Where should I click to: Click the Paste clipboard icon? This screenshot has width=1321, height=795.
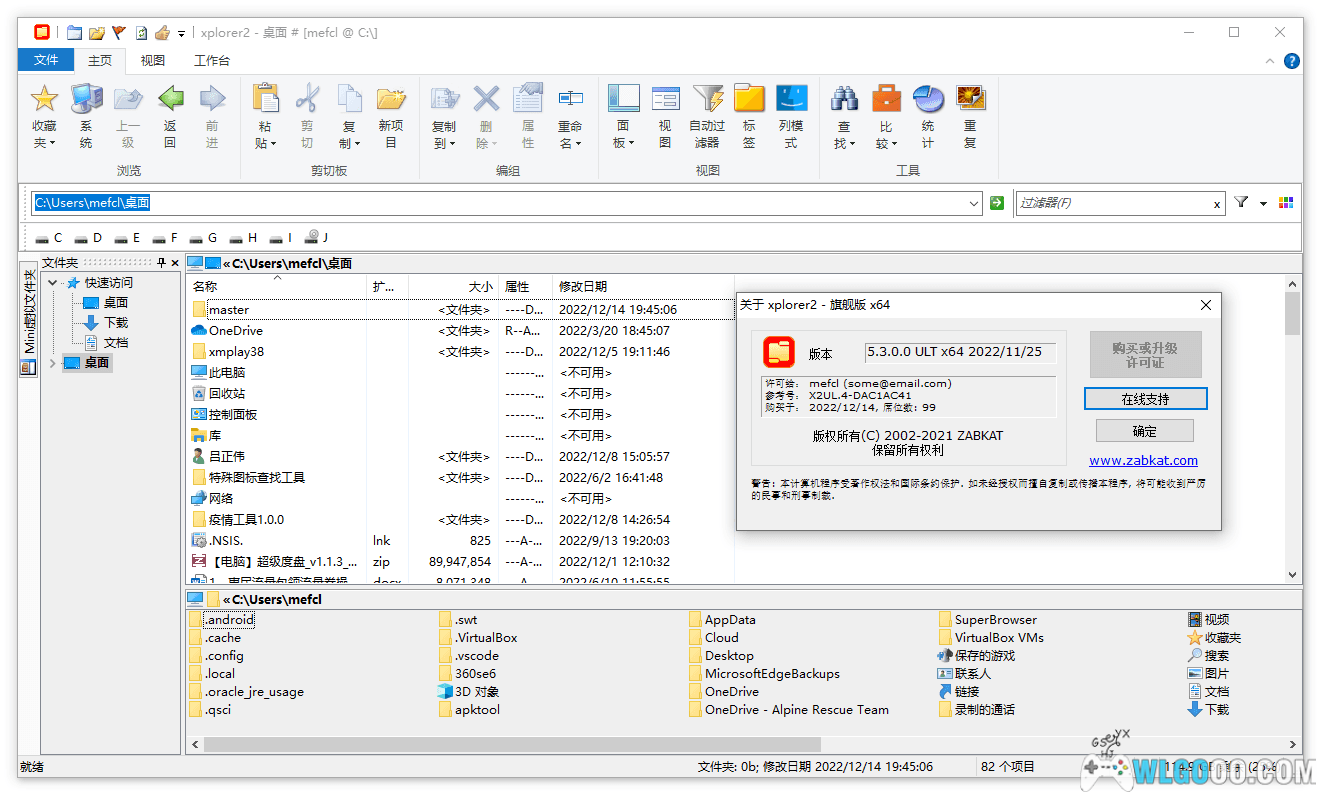pos(265,99)
